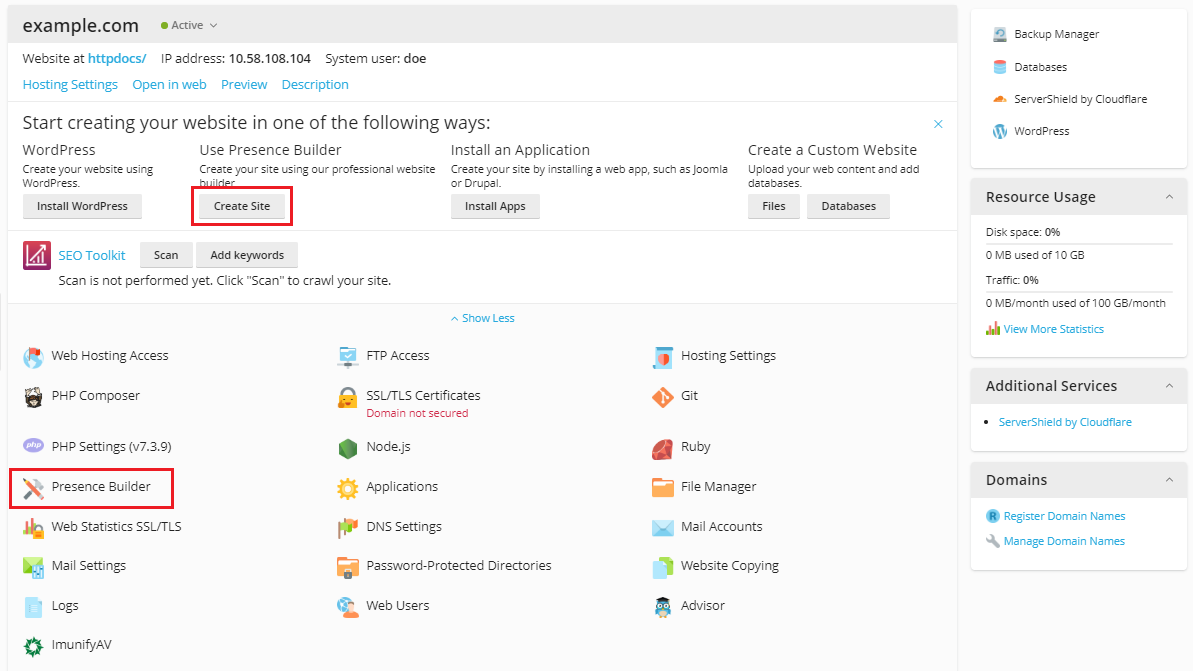Click Register Domain Names R icon
Viewport: 1193px width, 671px height.
[993, 517]
